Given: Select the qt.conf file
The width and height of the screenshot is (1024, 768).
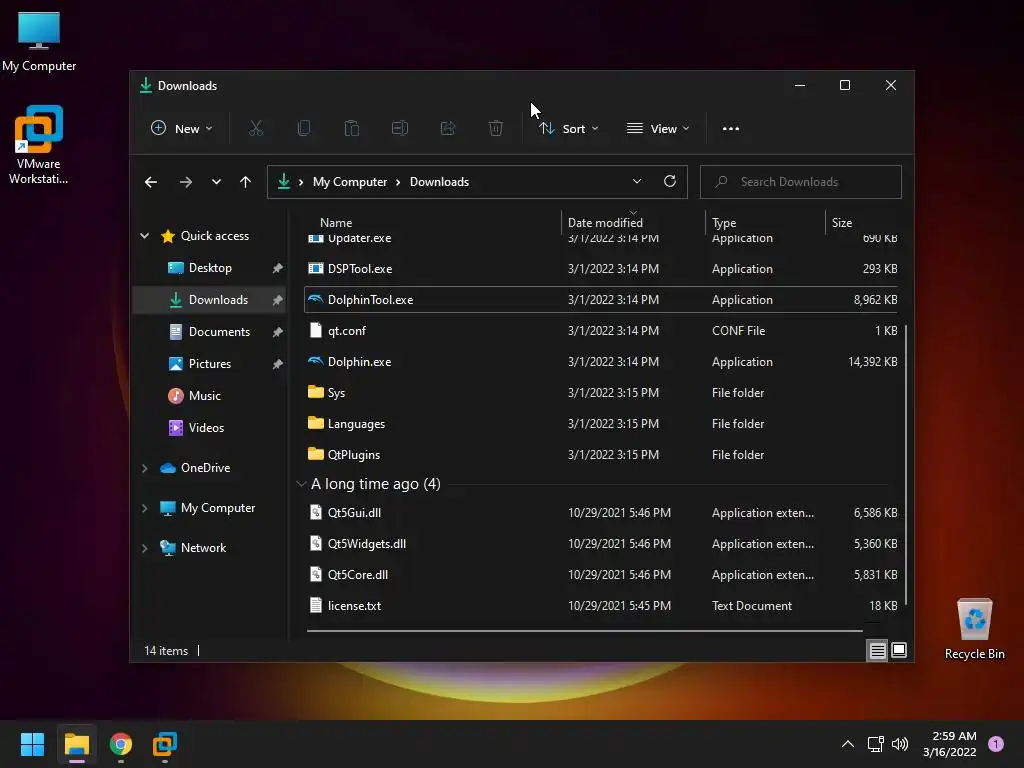Looking at the screenshot, I should click(601, 331).
